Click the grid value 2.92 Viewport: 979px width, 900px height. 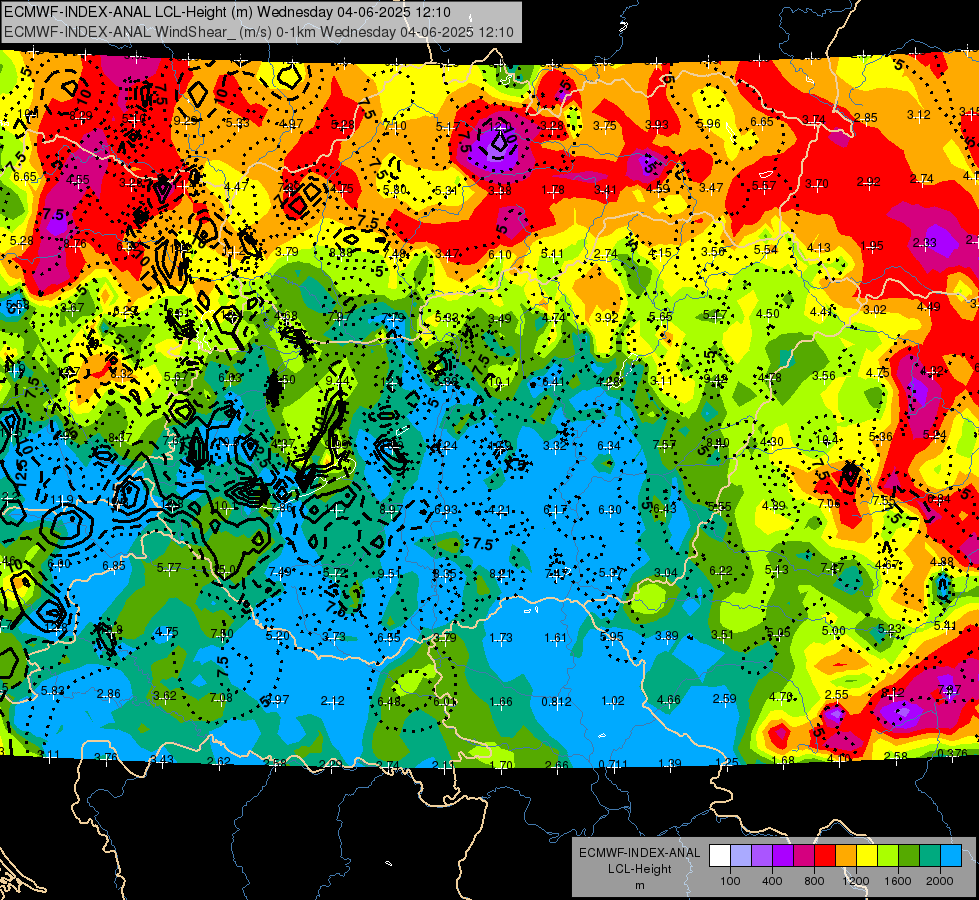(868, 182)
